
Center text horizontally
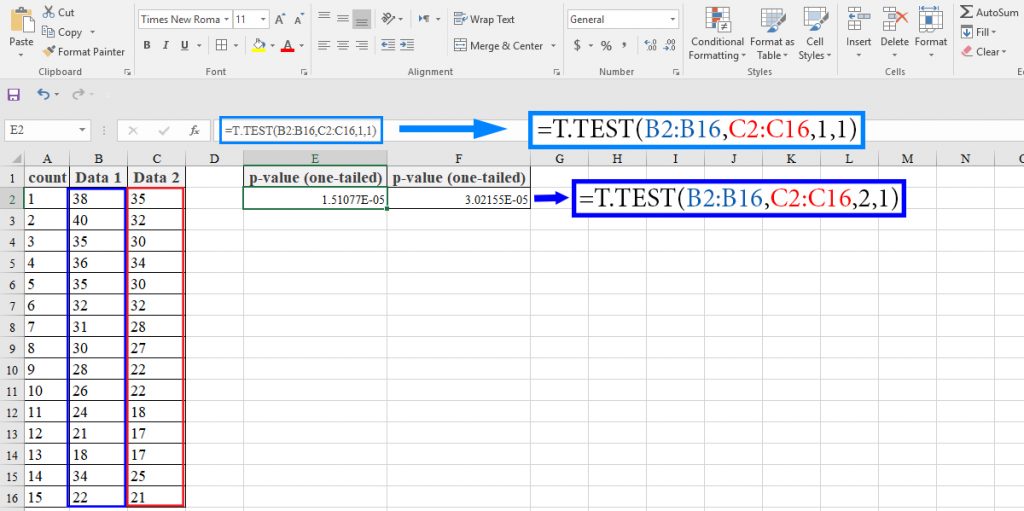click(343, 46)
